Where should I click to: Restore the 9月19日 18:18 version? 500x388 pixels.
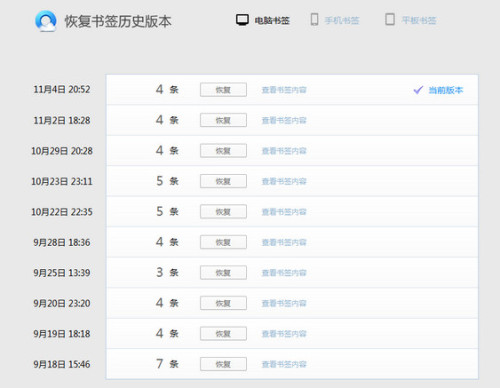(223, 334)
